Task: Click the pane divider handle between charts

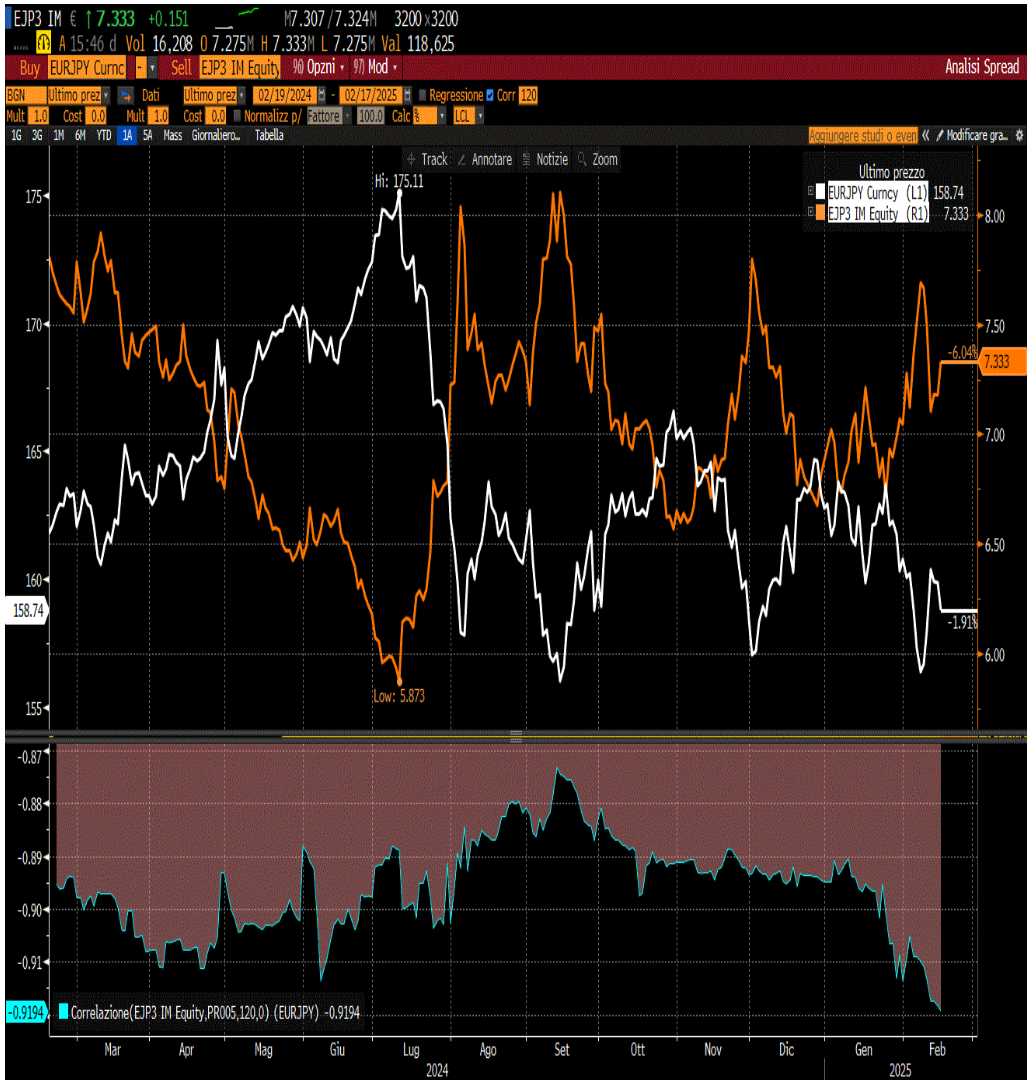Action: [516, 738]
